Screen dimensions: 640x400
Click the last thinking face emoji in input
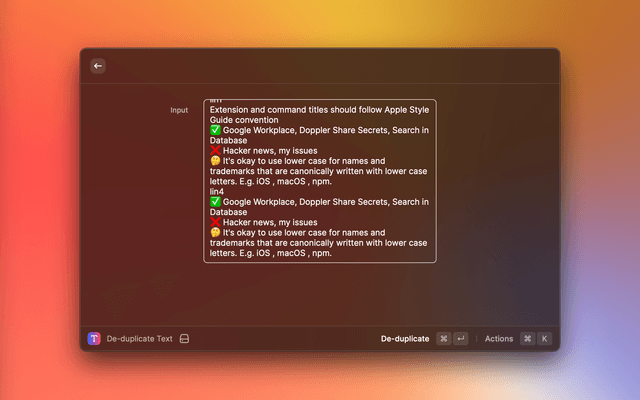(x=215, y=232)
